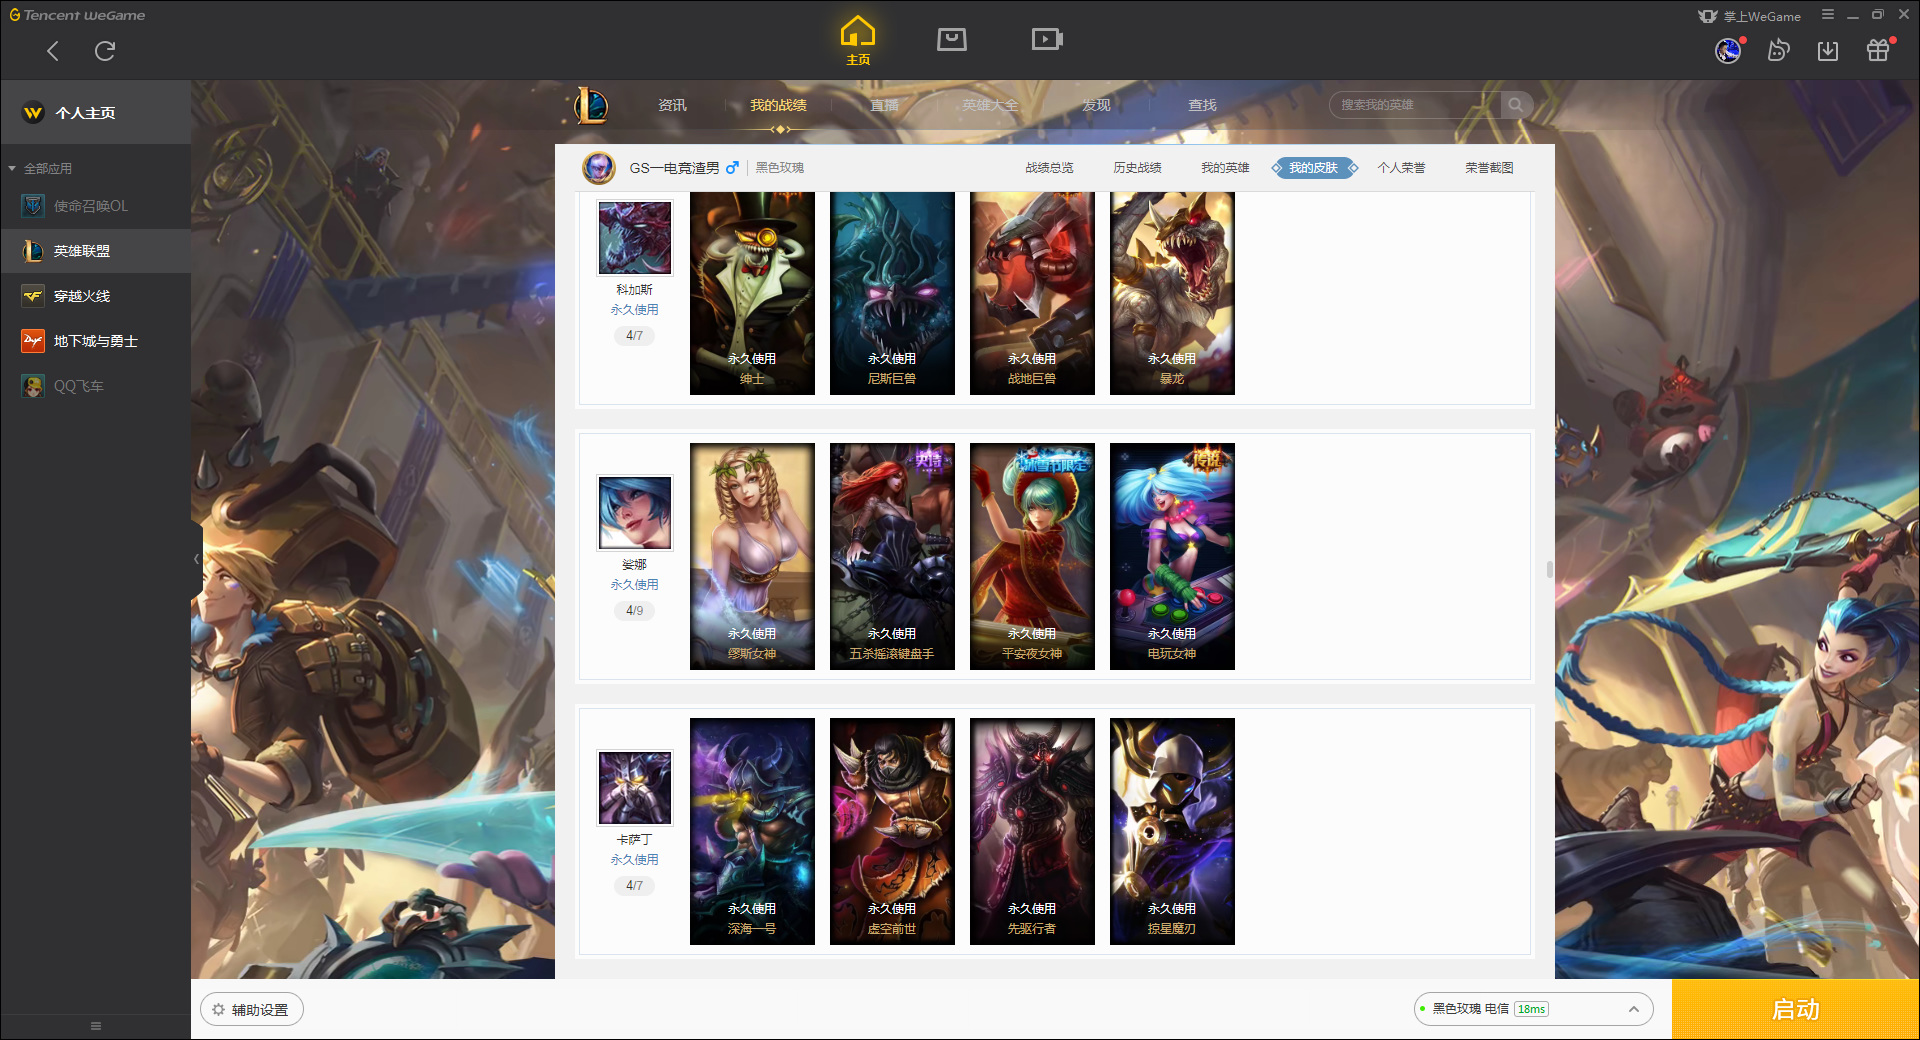Select 穿越火线 in the sidebar

pyautogui.click(x=96, y=296)
